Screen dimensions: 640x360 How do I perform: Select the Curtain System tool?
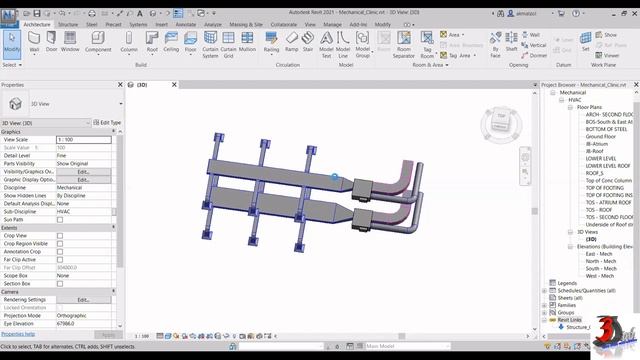210,45
